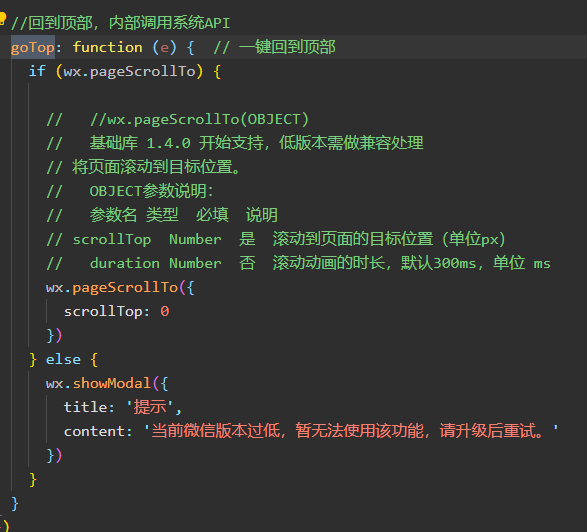Image resolution: width=587 pixels, height=532 pixels.
Task: Click the showModal method call
Action: [x=112, y=383]
